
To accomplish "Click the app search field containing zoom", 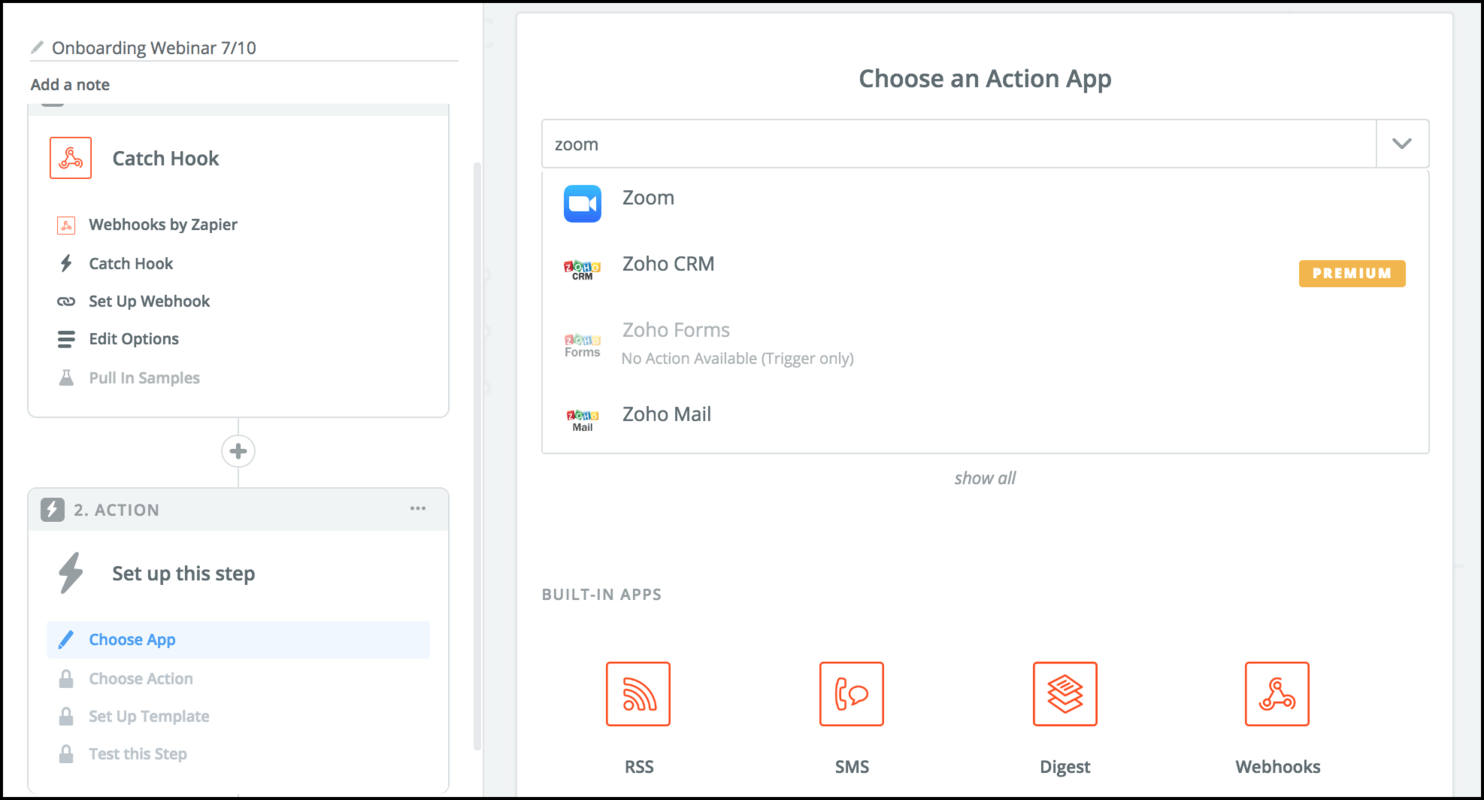I will click(959, 144).
